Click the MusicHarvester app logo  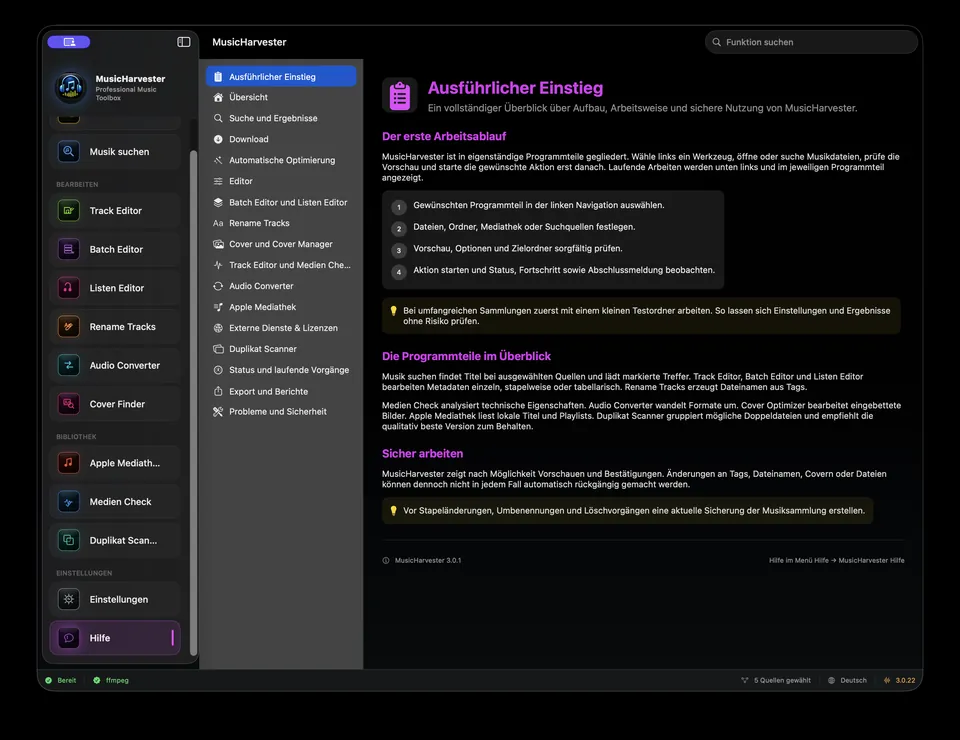71,87
